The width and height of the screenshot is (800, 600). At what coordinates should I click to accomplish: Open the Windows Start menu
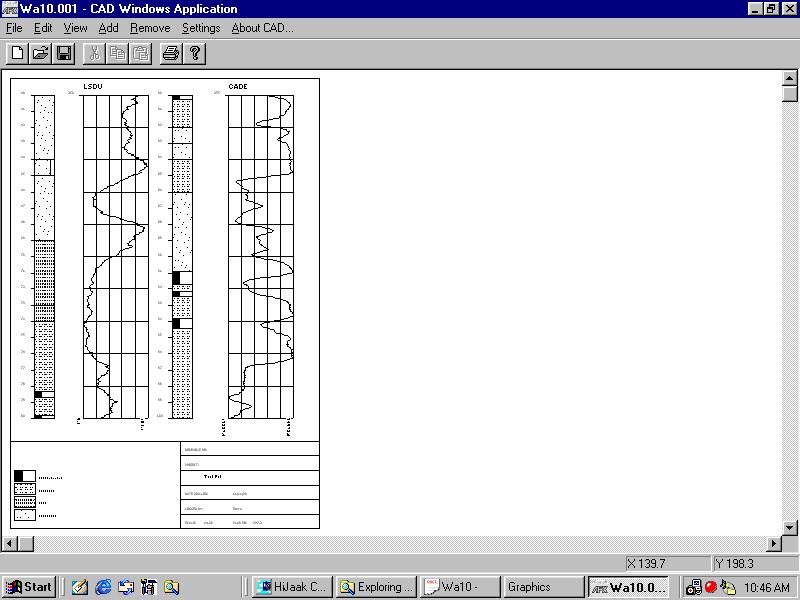[28, 587]
